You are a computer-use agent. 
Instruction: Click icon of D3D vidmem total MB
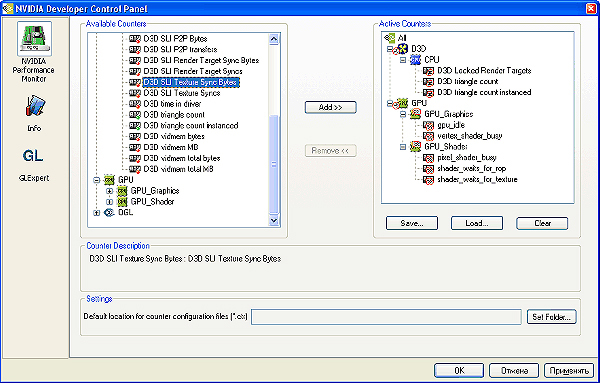coord(135,169)
